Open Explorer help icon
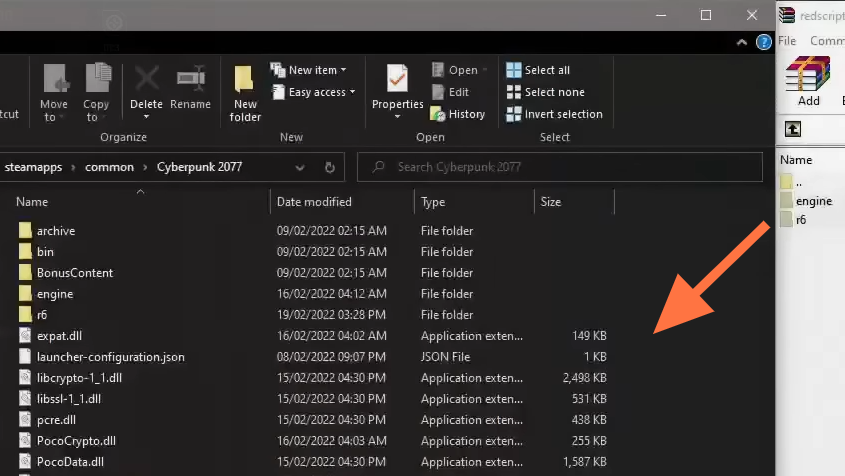This screenshot has width=845, height=476. (x=764, y=42)
